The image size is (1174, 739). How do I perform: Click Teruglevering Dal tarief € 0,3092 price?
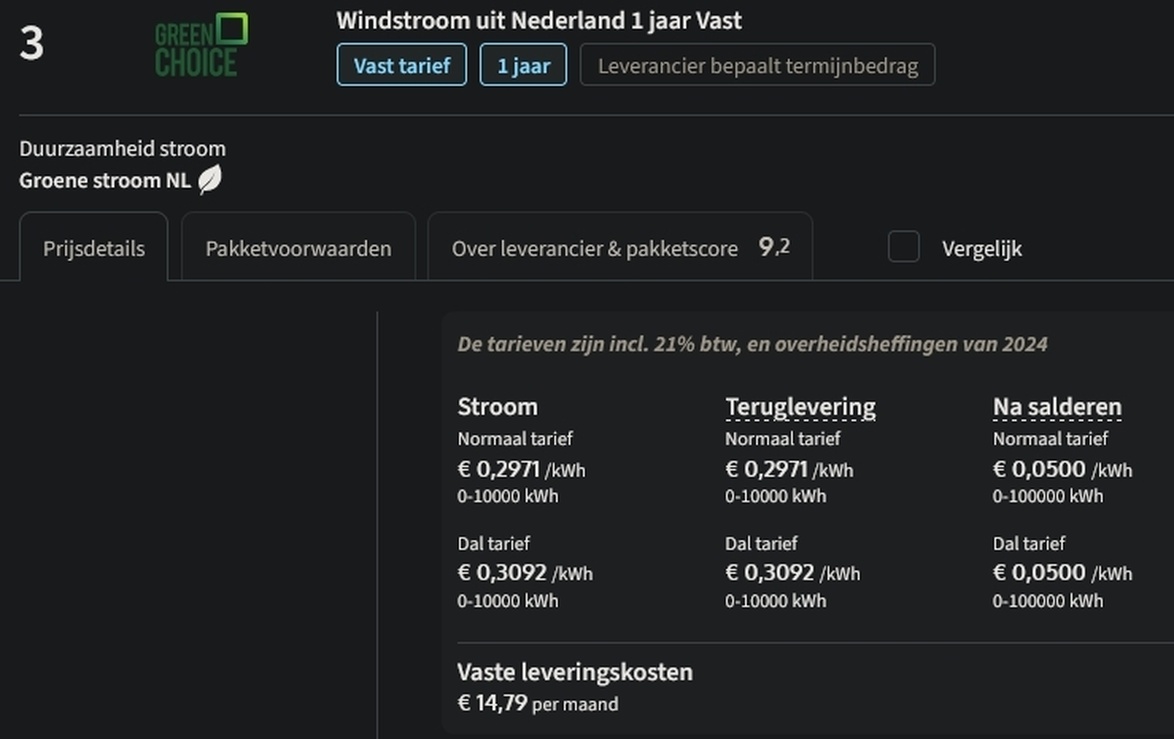pyautogui.click(x=792, y=573)
